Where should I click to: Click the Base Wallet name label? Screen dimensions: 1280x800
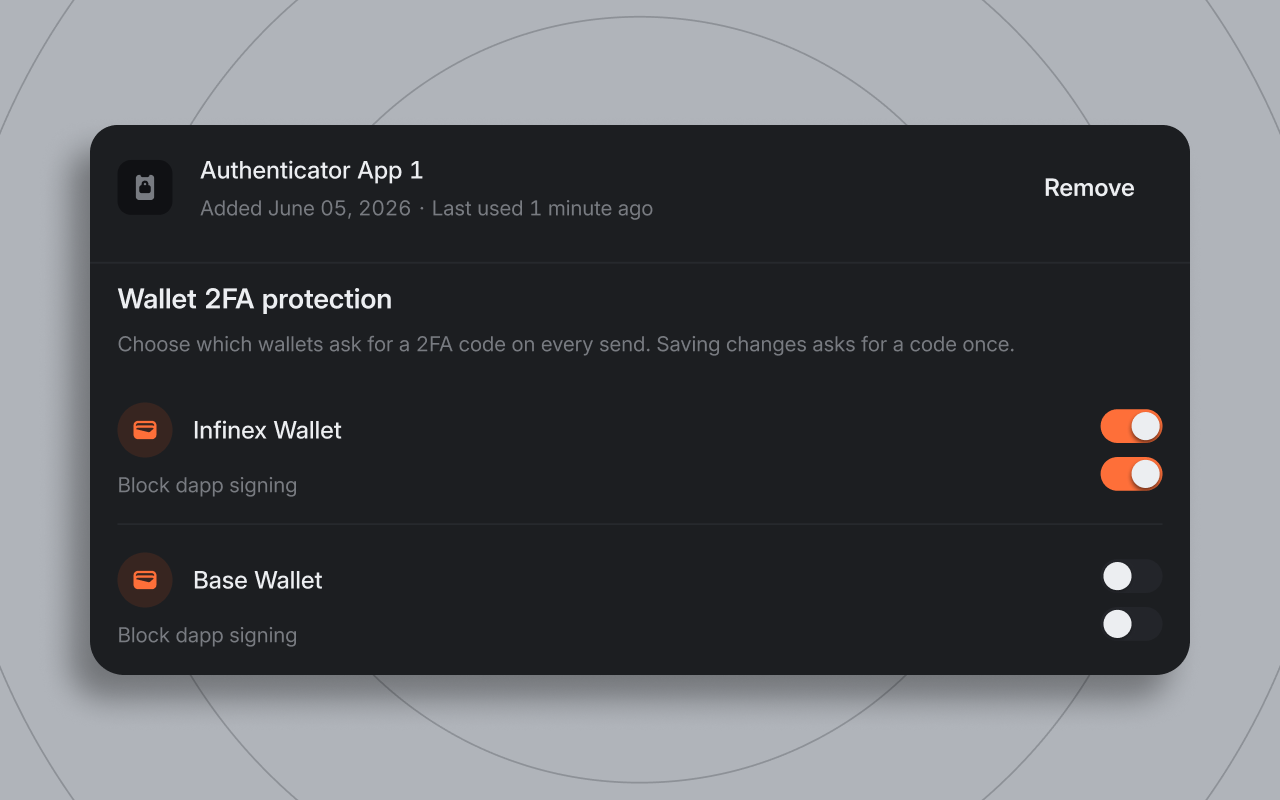coord(258,580)
